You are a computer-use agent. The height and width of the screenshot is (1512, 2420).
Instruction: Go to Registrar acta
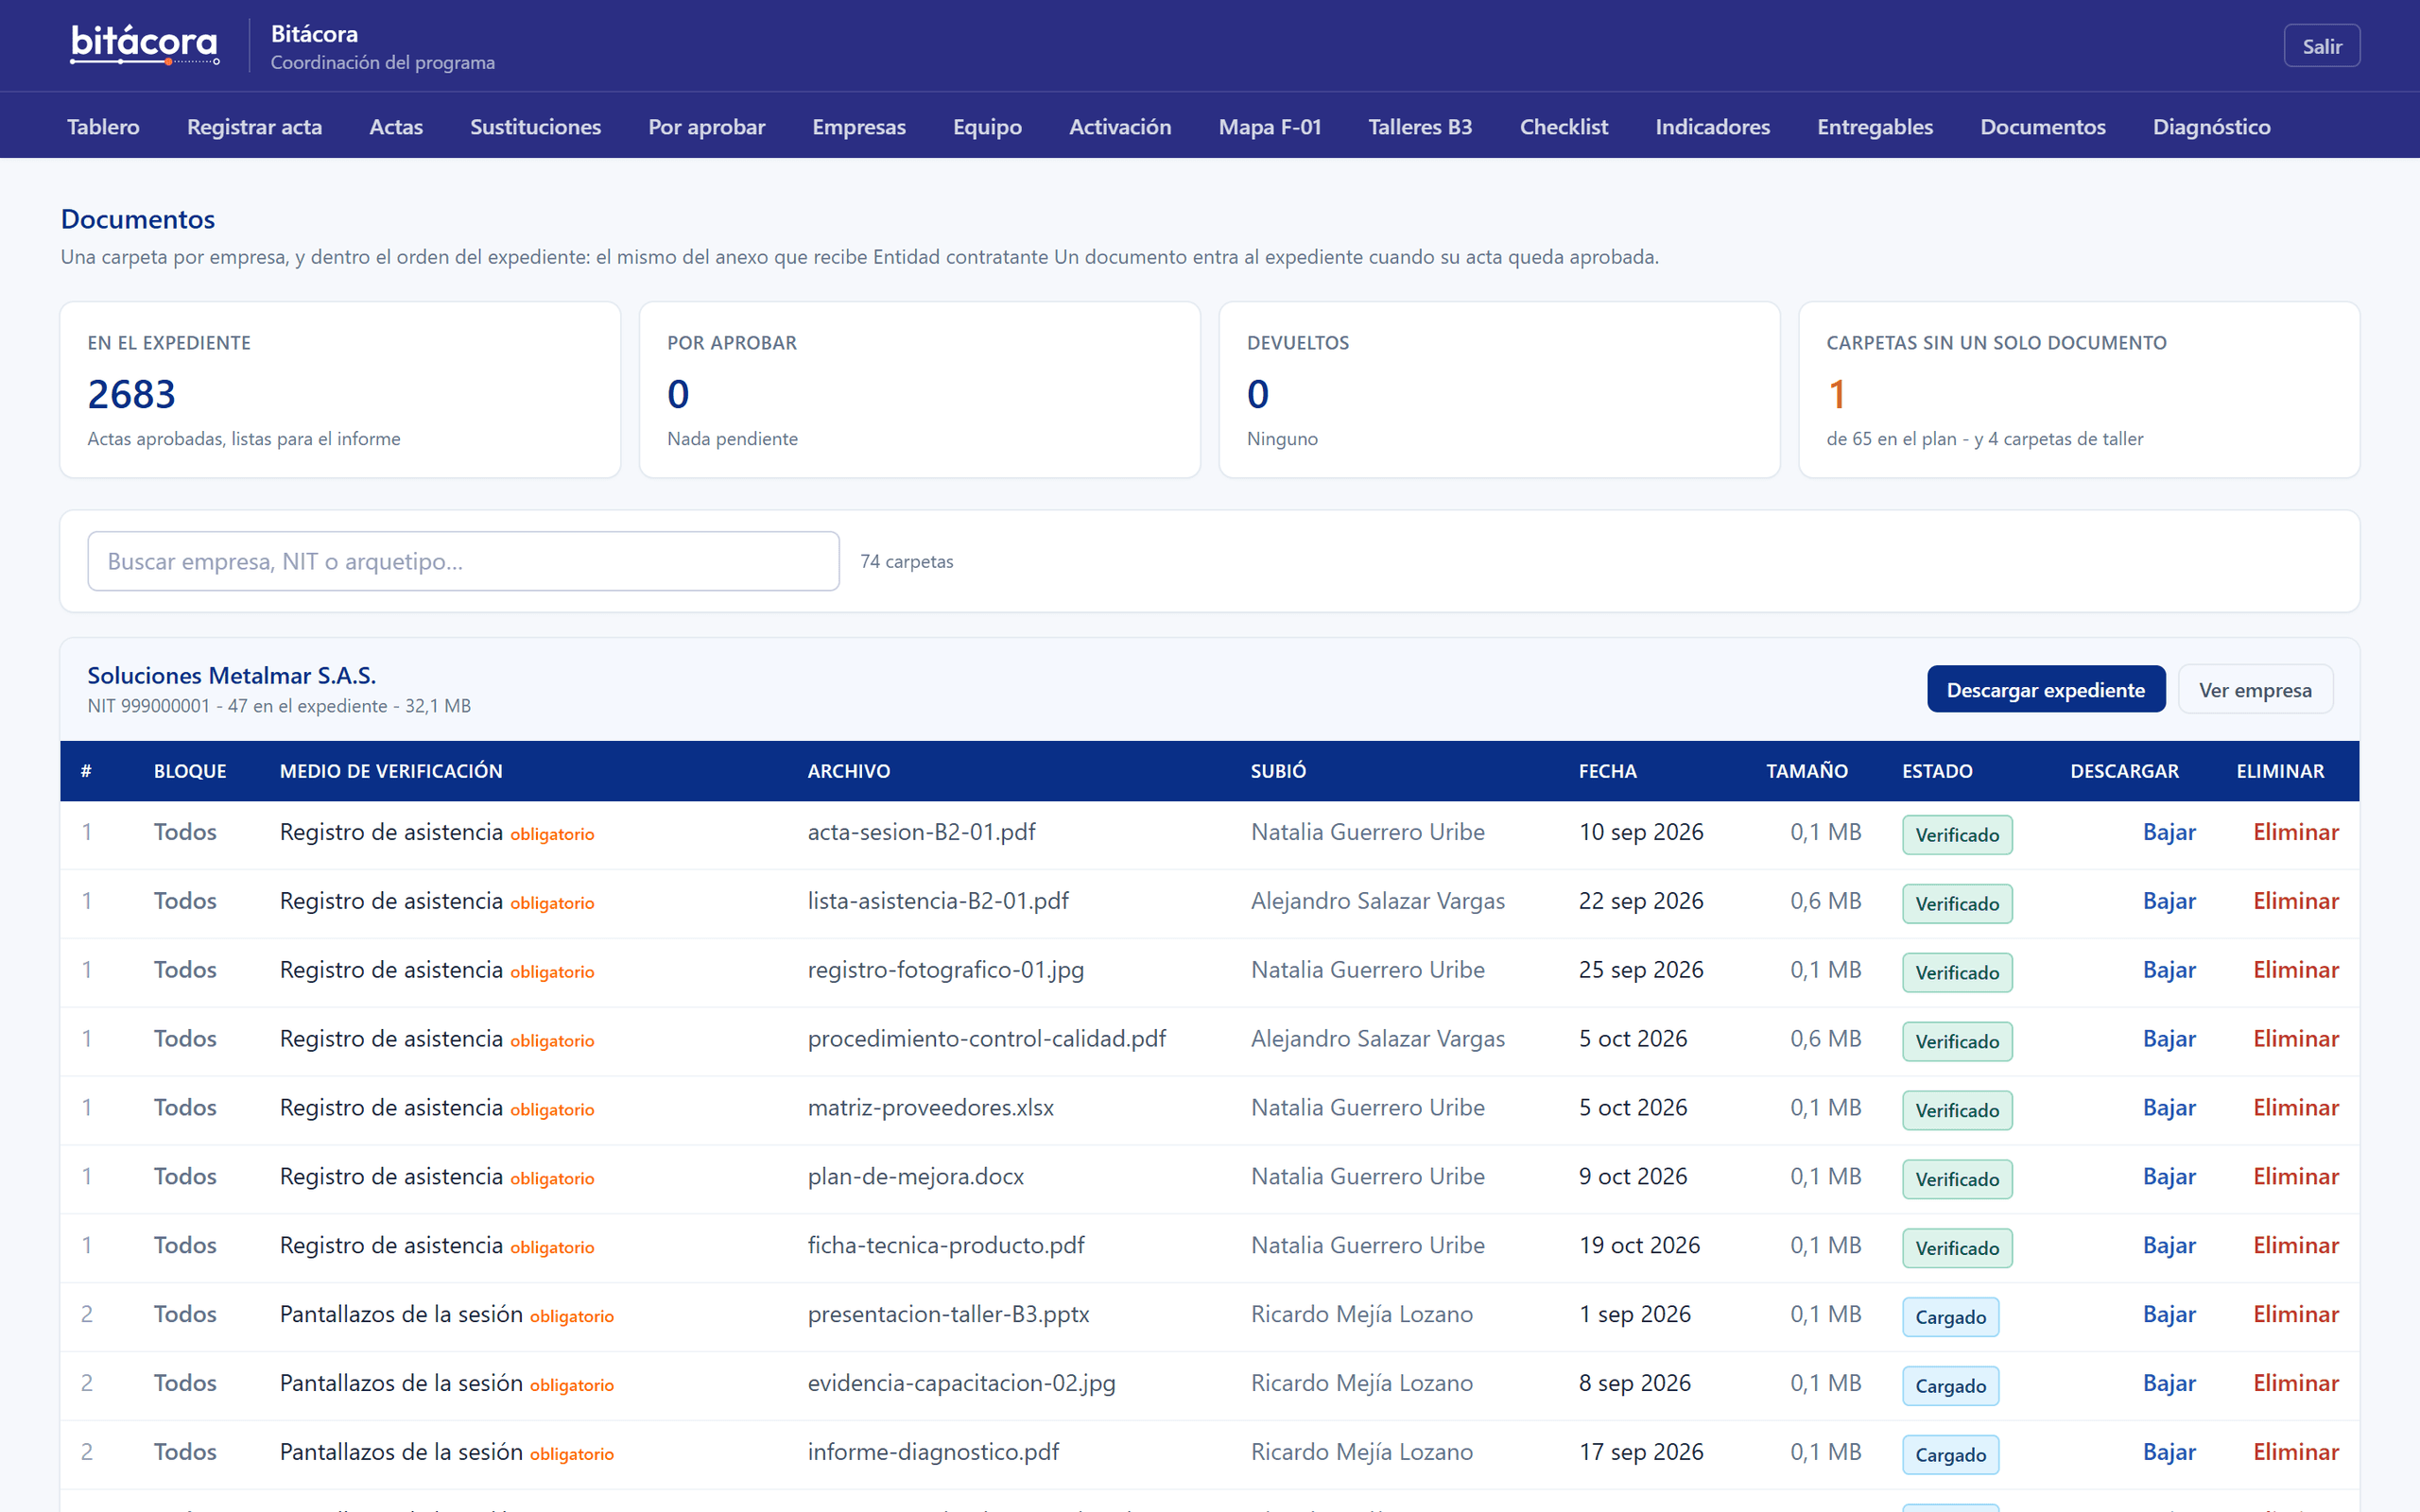pos(254,127)
